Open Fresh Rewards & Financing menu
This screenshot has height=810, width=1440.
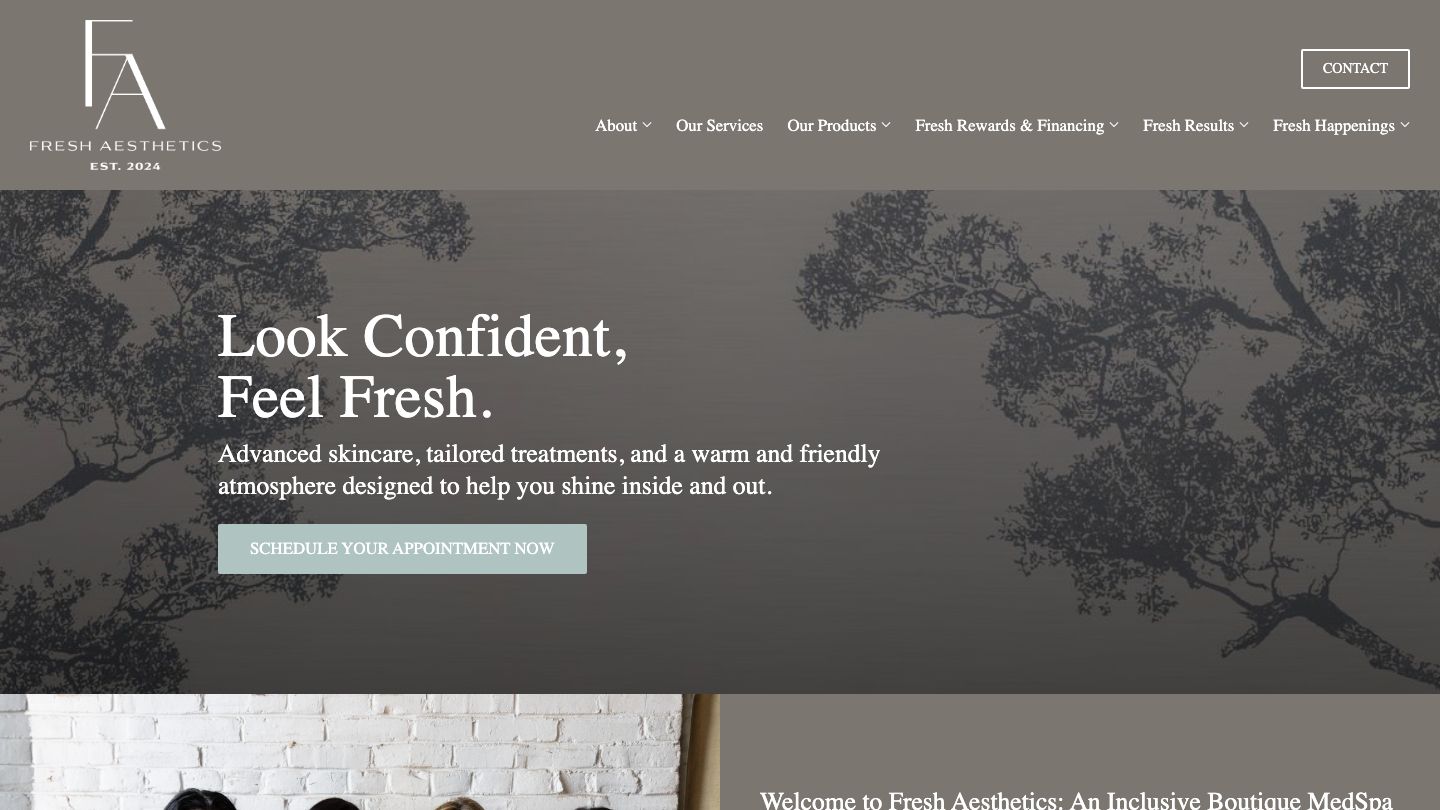pos(1009,125)
